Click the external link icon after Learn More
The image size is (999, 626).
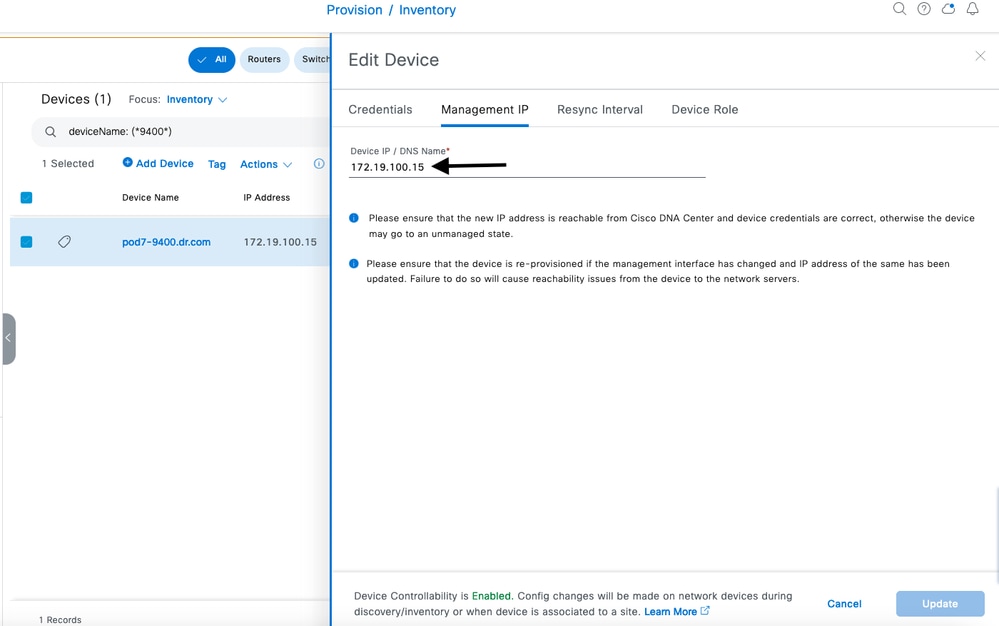(705, 611)
